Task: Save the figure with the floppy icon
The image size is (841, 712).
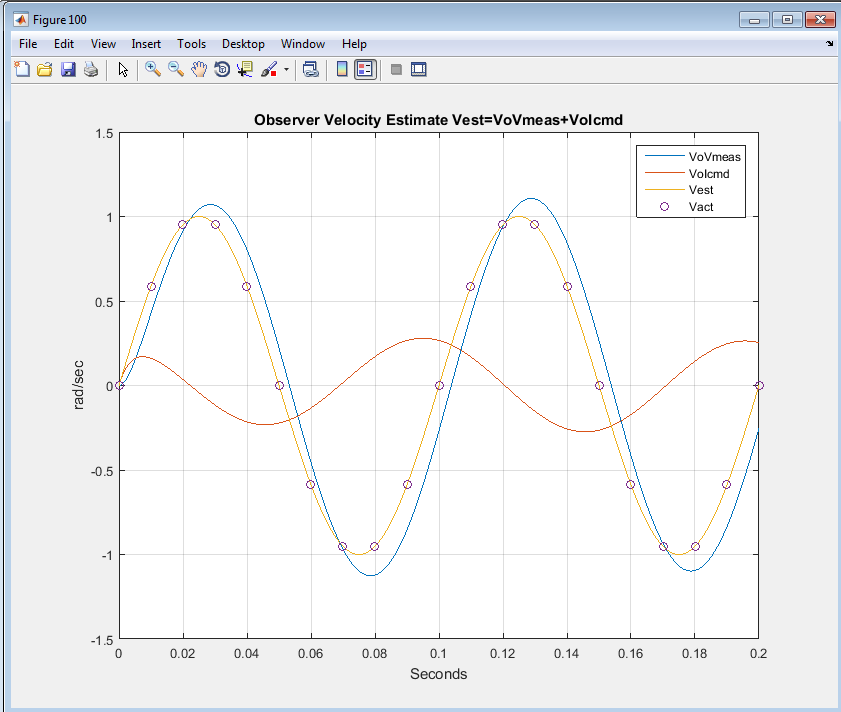Action: pyautogui.click(x=68, y=69)
